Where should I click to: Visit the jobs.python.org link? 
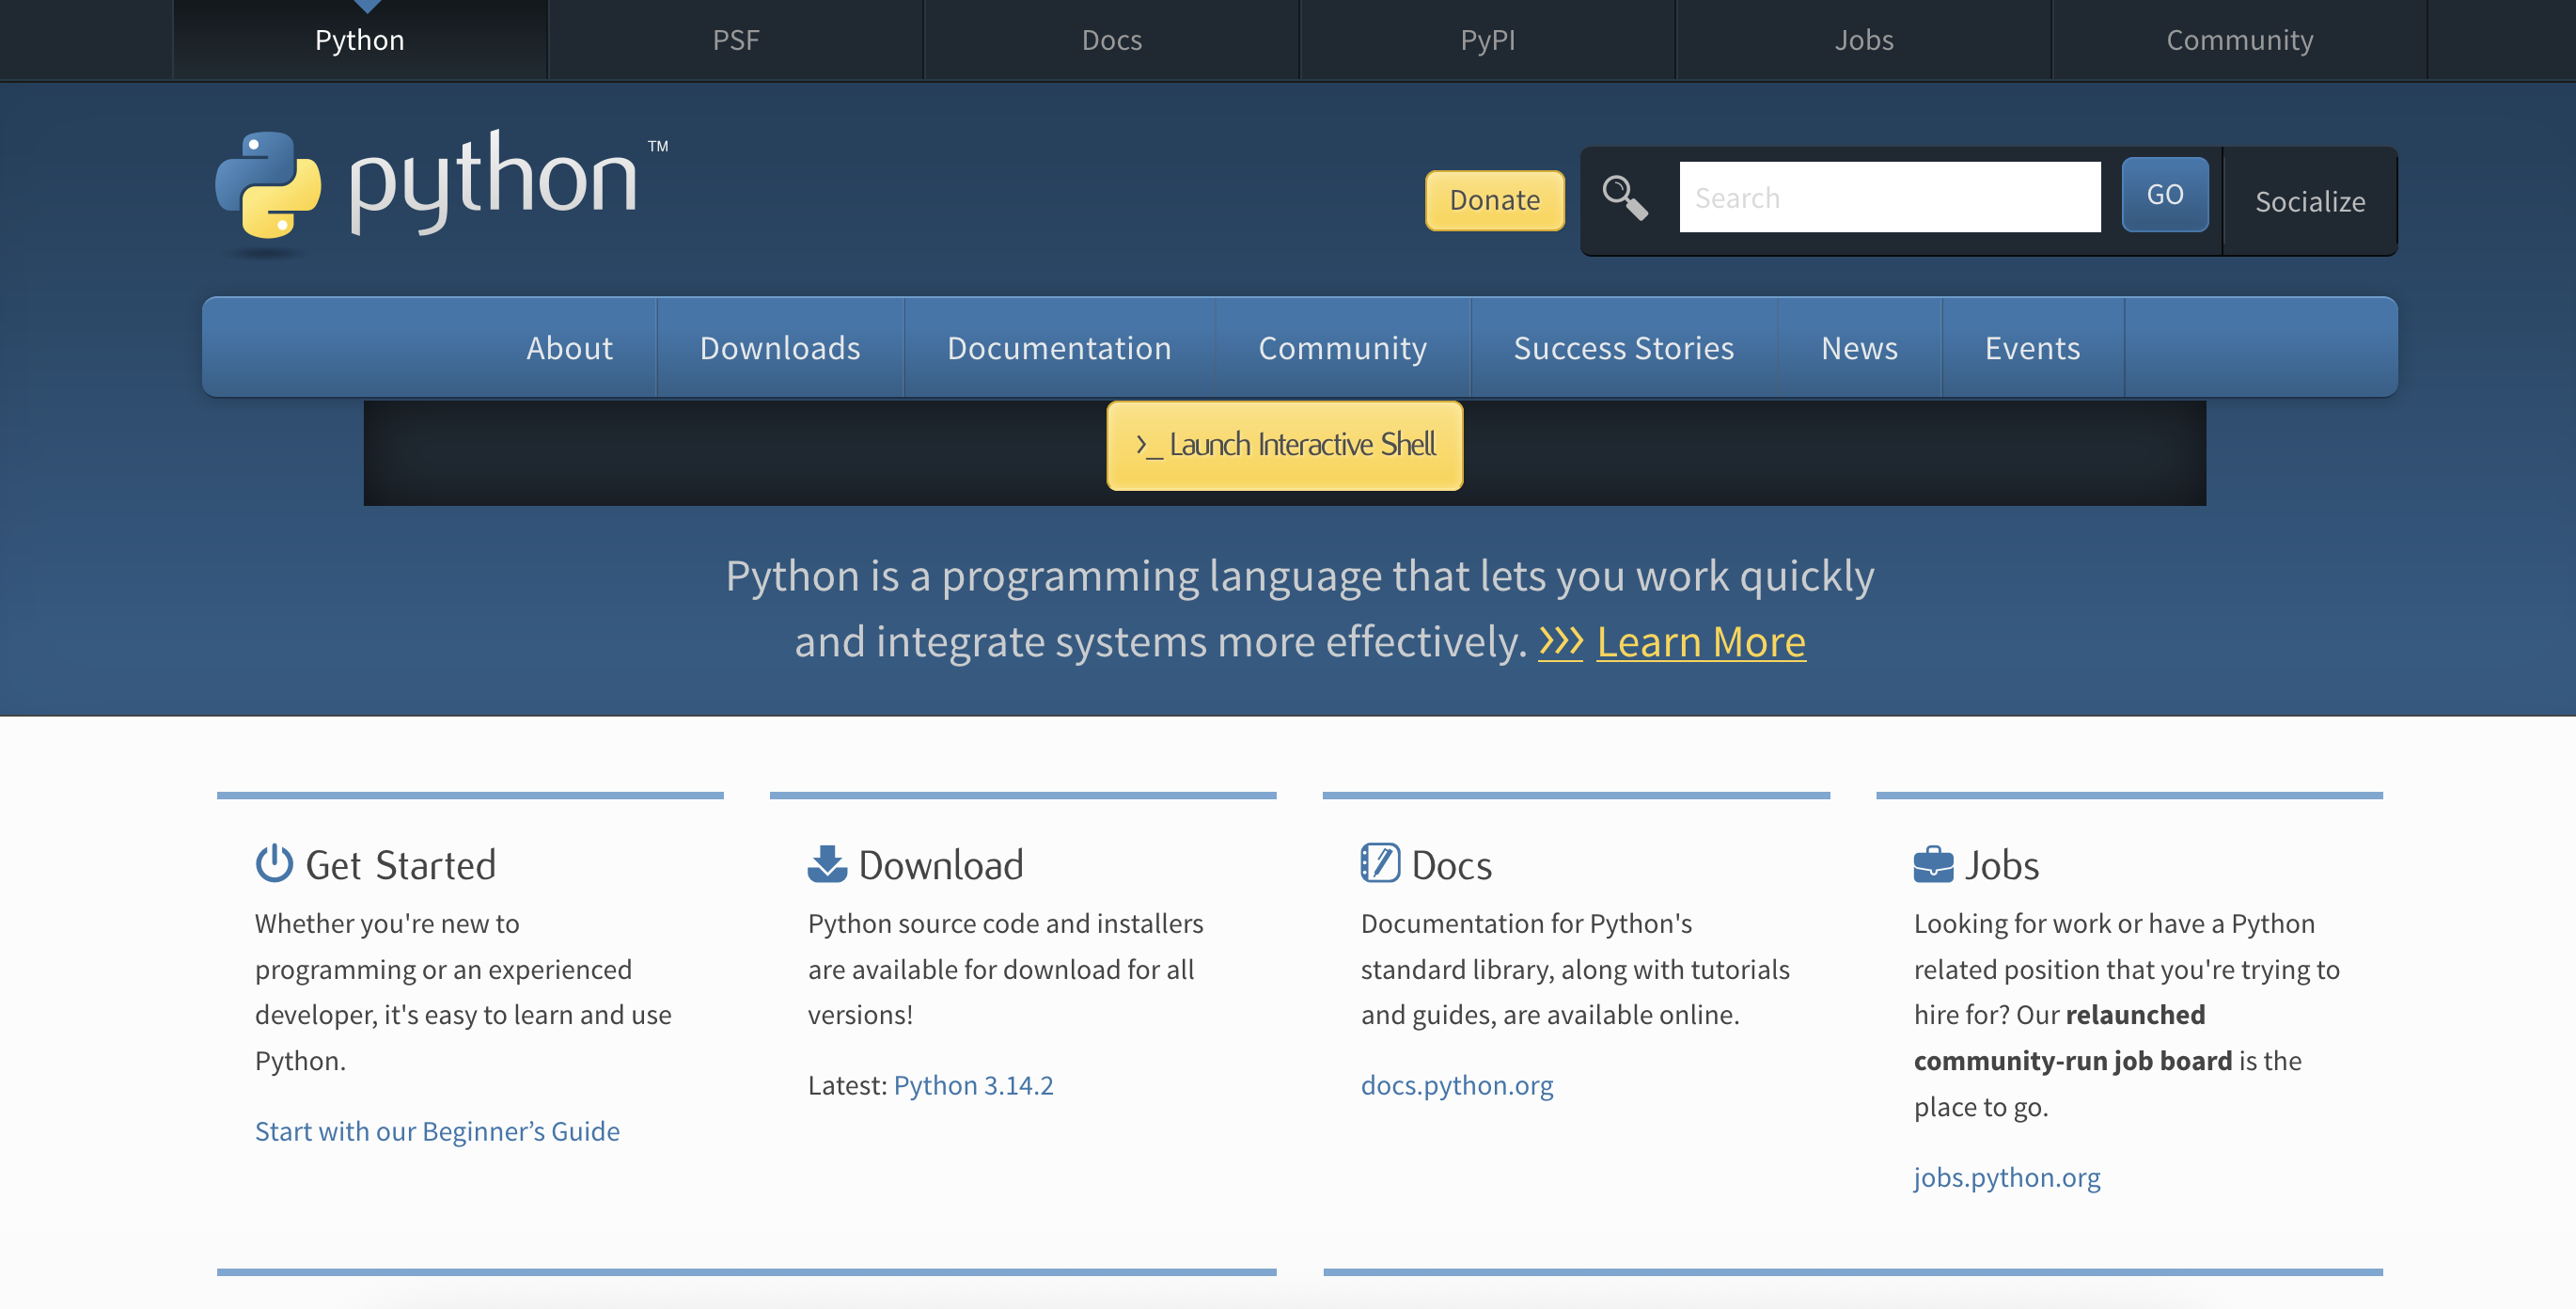tap(2006, 1177)
